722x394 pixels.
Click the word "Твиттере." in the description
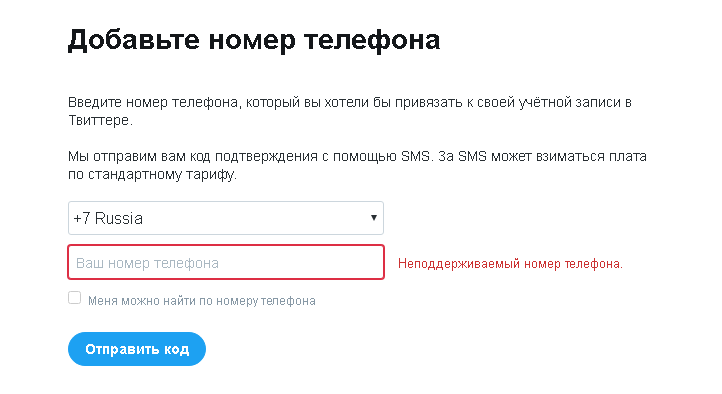point(100,120)
